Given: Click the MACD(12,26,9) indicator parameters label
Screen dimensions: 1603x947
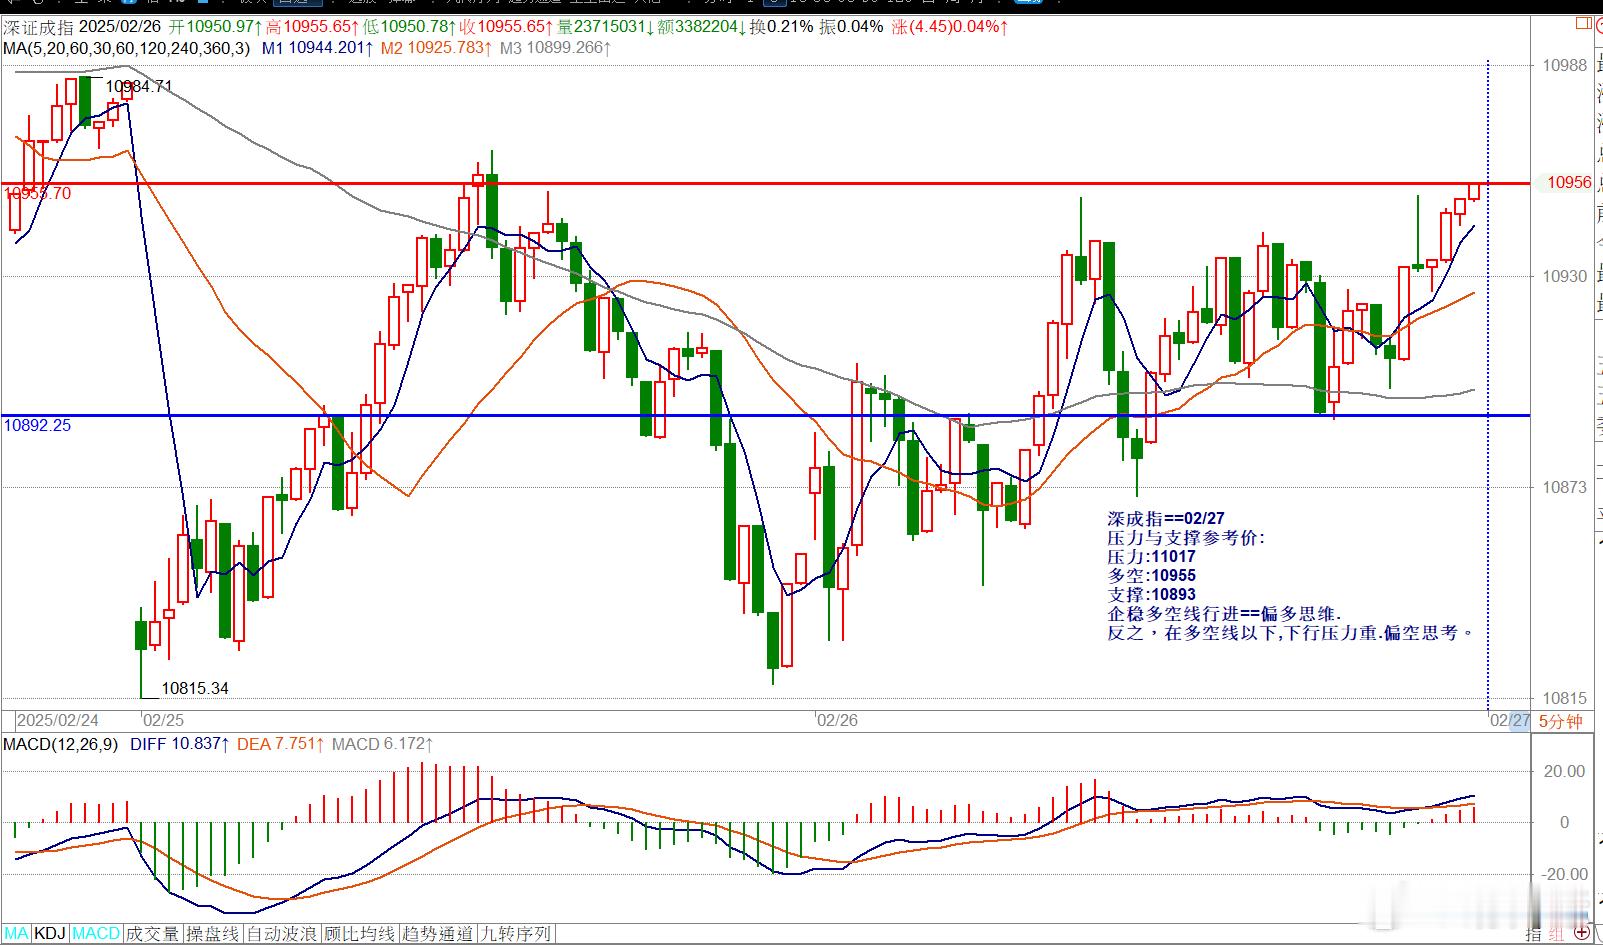Looking at the screenshot, I should coord(60,744).
